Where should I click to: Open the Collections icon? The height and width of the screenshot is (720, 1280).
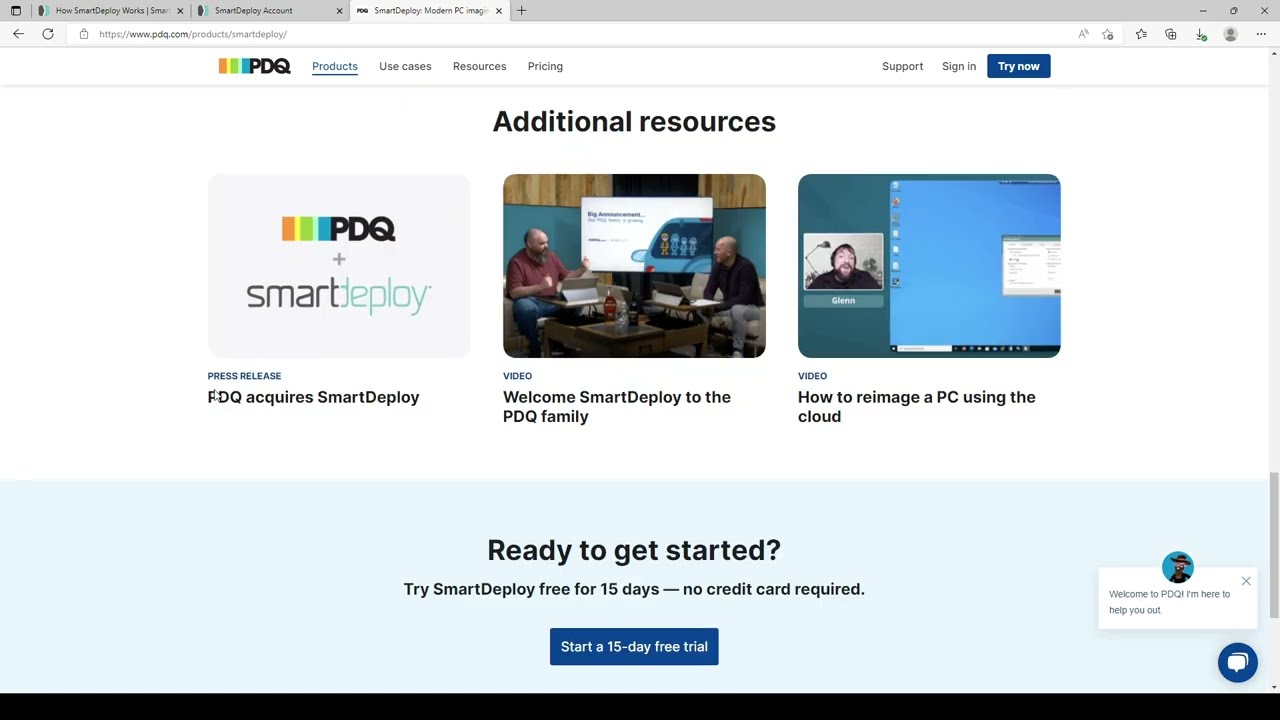coord(1170,34)
